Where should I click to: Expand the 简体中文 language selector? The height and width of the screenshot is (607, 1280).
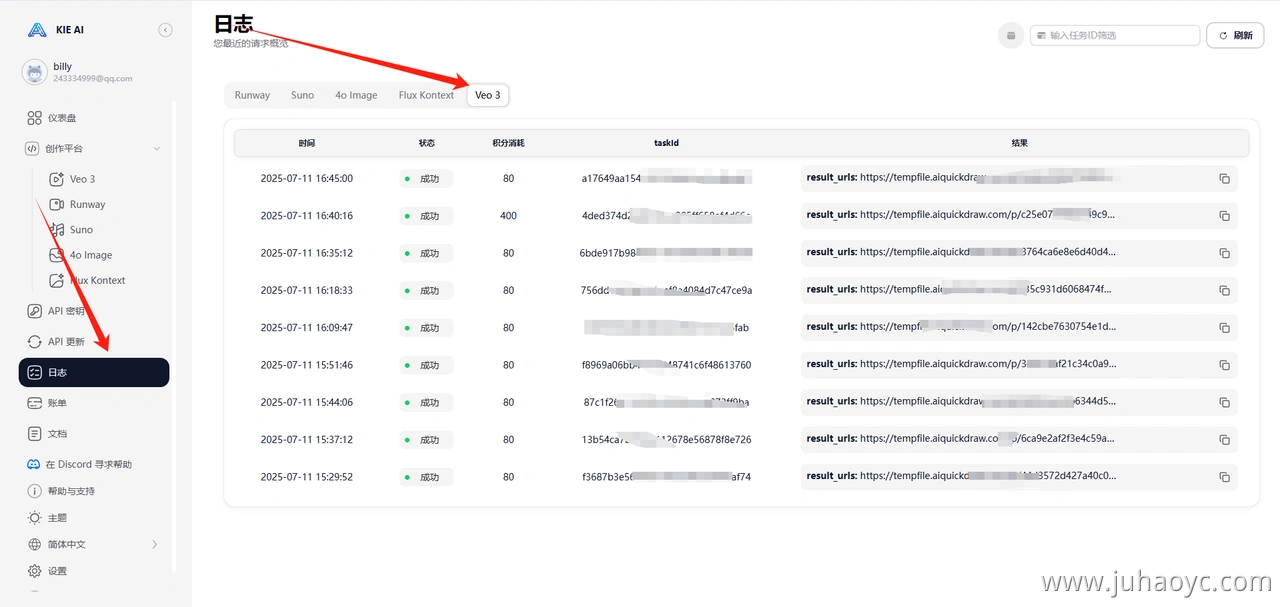click(94, 544)
